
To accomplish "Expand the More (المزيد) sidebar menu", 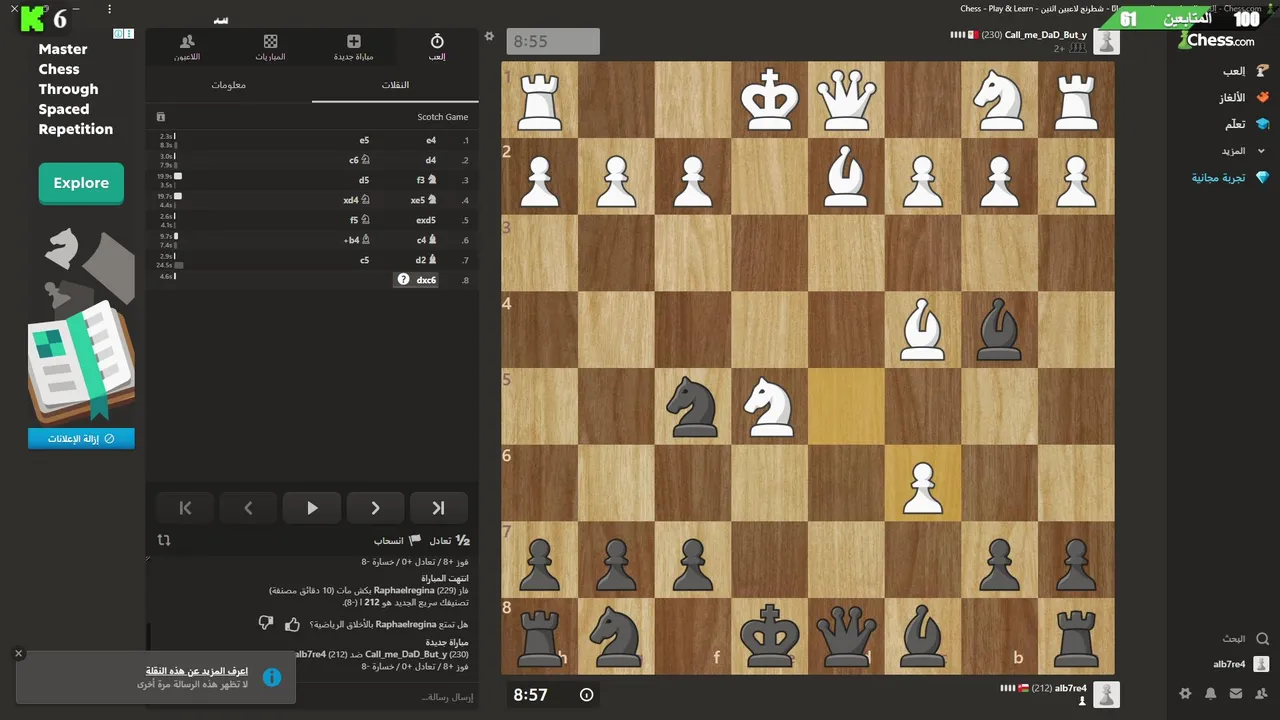I will pos(1243,151).
